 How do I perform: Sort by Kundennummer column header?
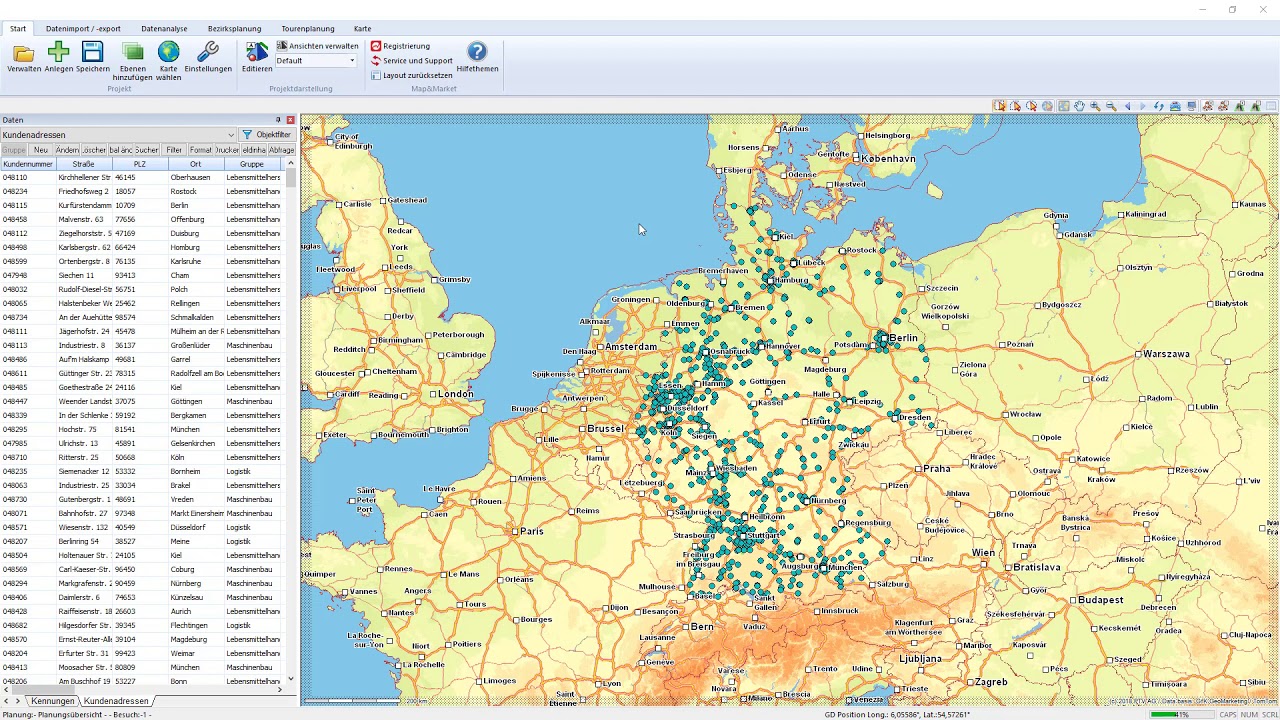28,164
